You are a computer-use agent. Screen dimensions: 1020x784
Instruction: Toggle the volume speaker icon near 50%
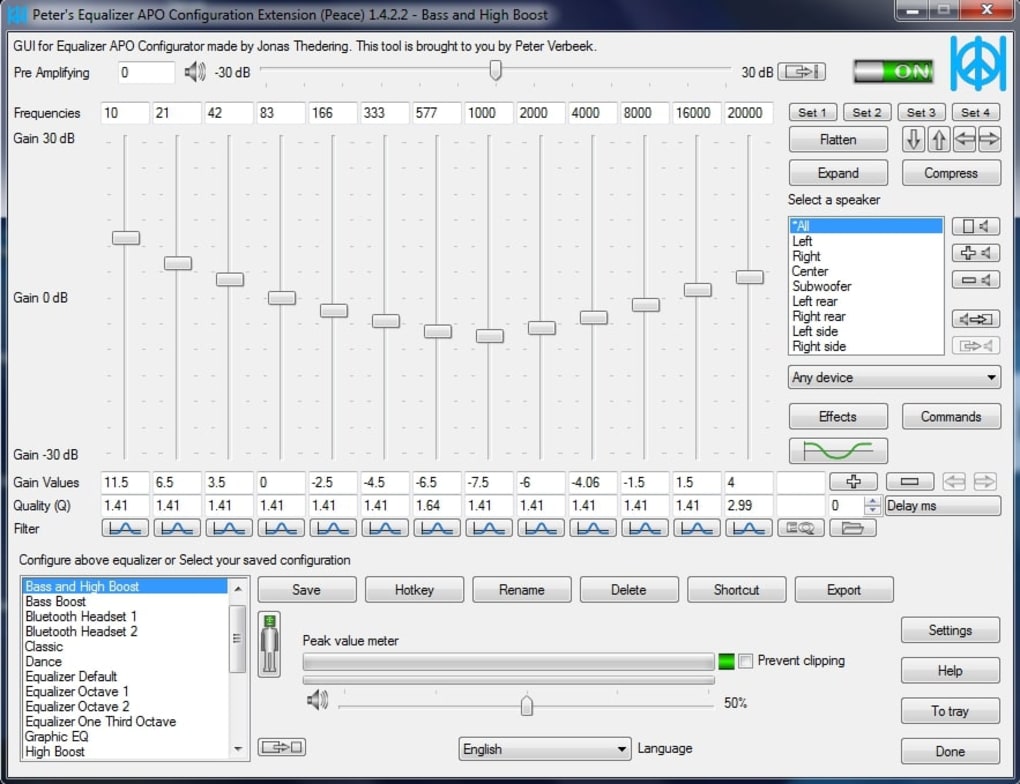point(317,701)
